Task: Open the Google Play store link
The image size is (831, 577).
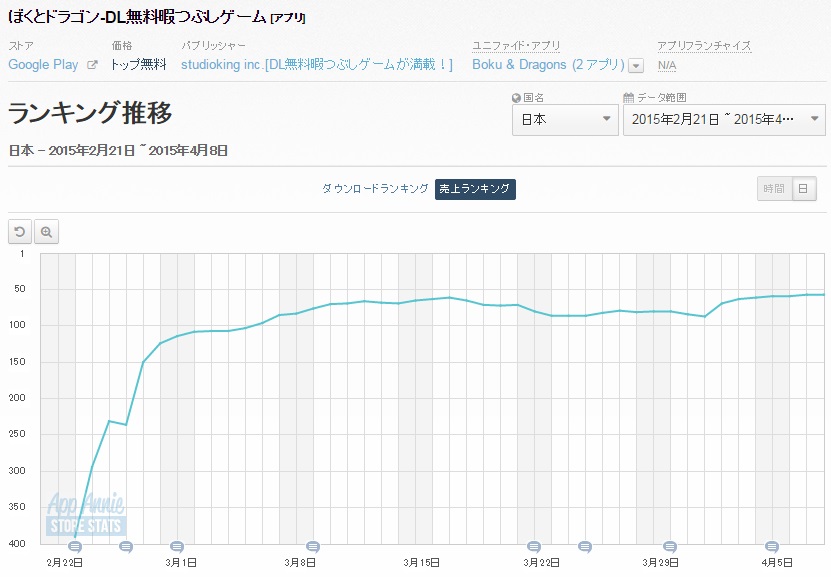Action: click(x=43, y=64)
